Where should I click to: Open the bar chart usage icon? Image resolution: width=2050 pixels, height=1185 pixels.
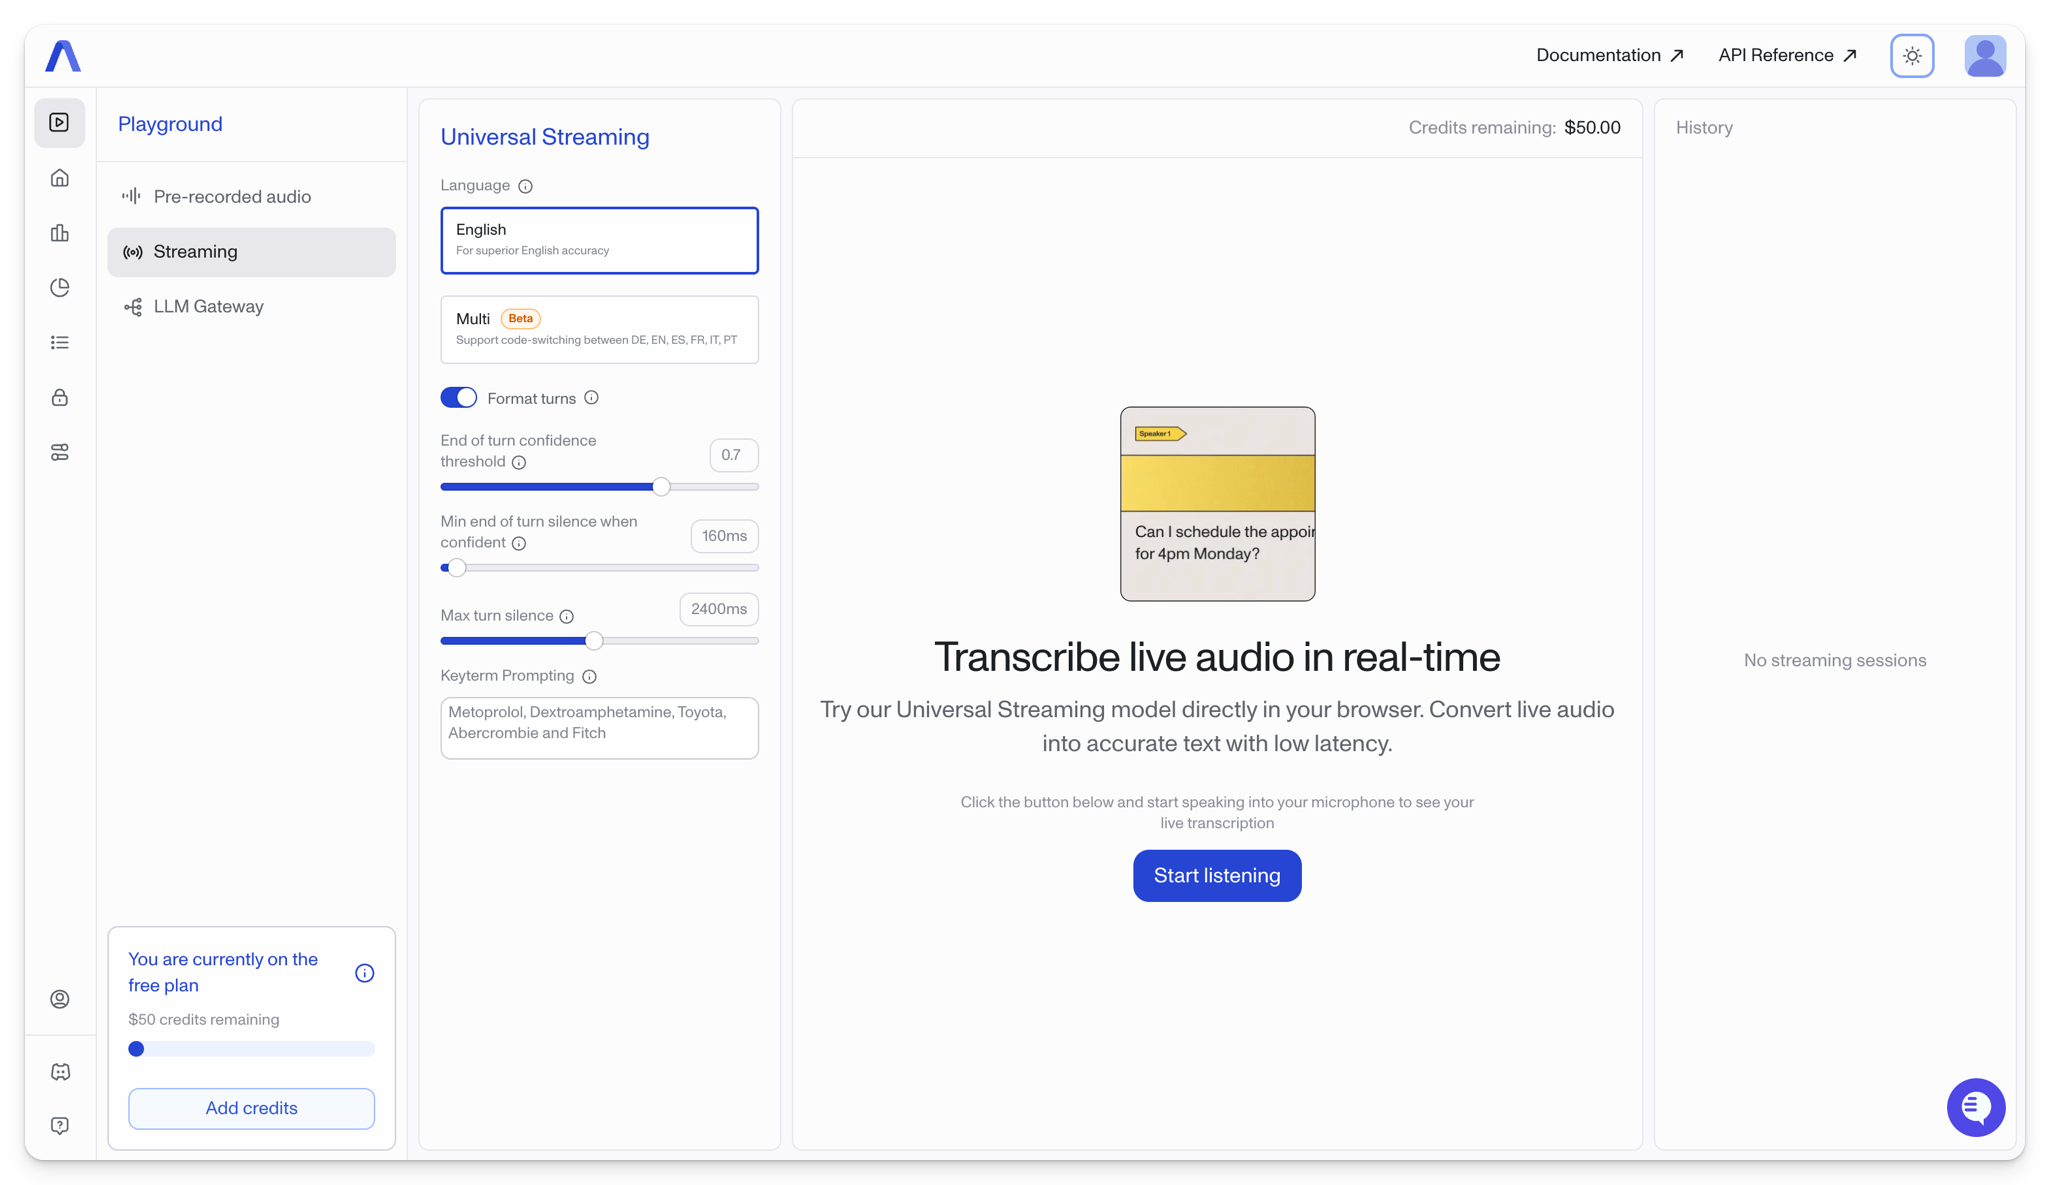pyautogui.click(x=60, y=233)
